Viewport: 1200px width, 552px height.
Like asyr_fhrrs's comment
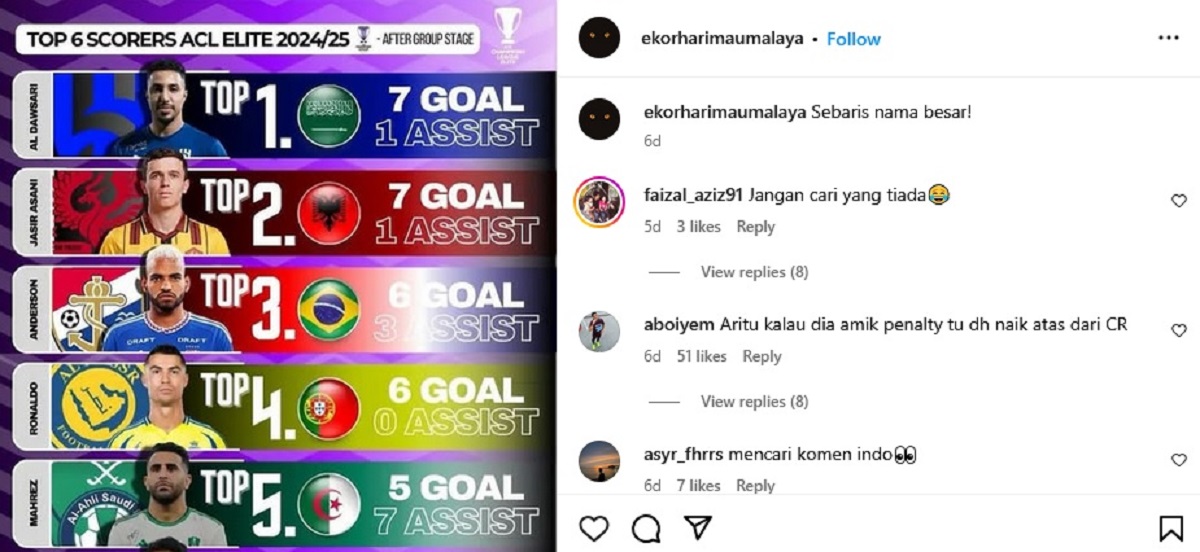pos(1178,460)
